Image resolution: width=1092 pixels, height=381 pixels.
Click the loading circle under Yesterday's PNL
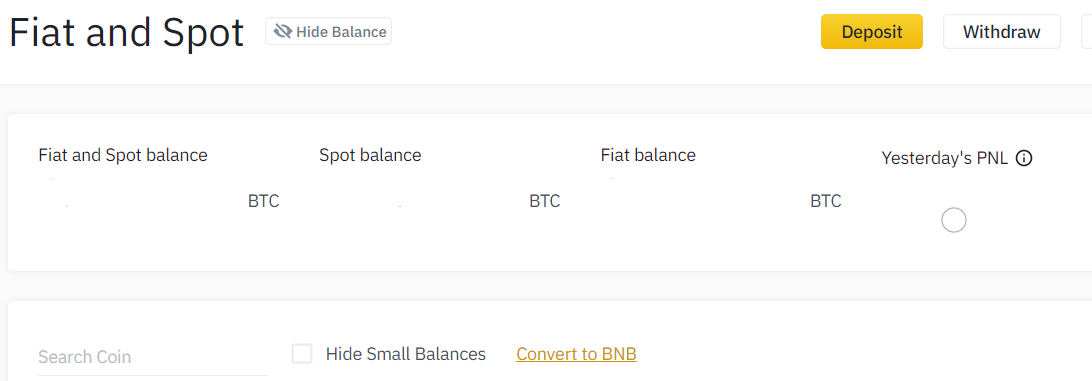[x=953, y=220]
